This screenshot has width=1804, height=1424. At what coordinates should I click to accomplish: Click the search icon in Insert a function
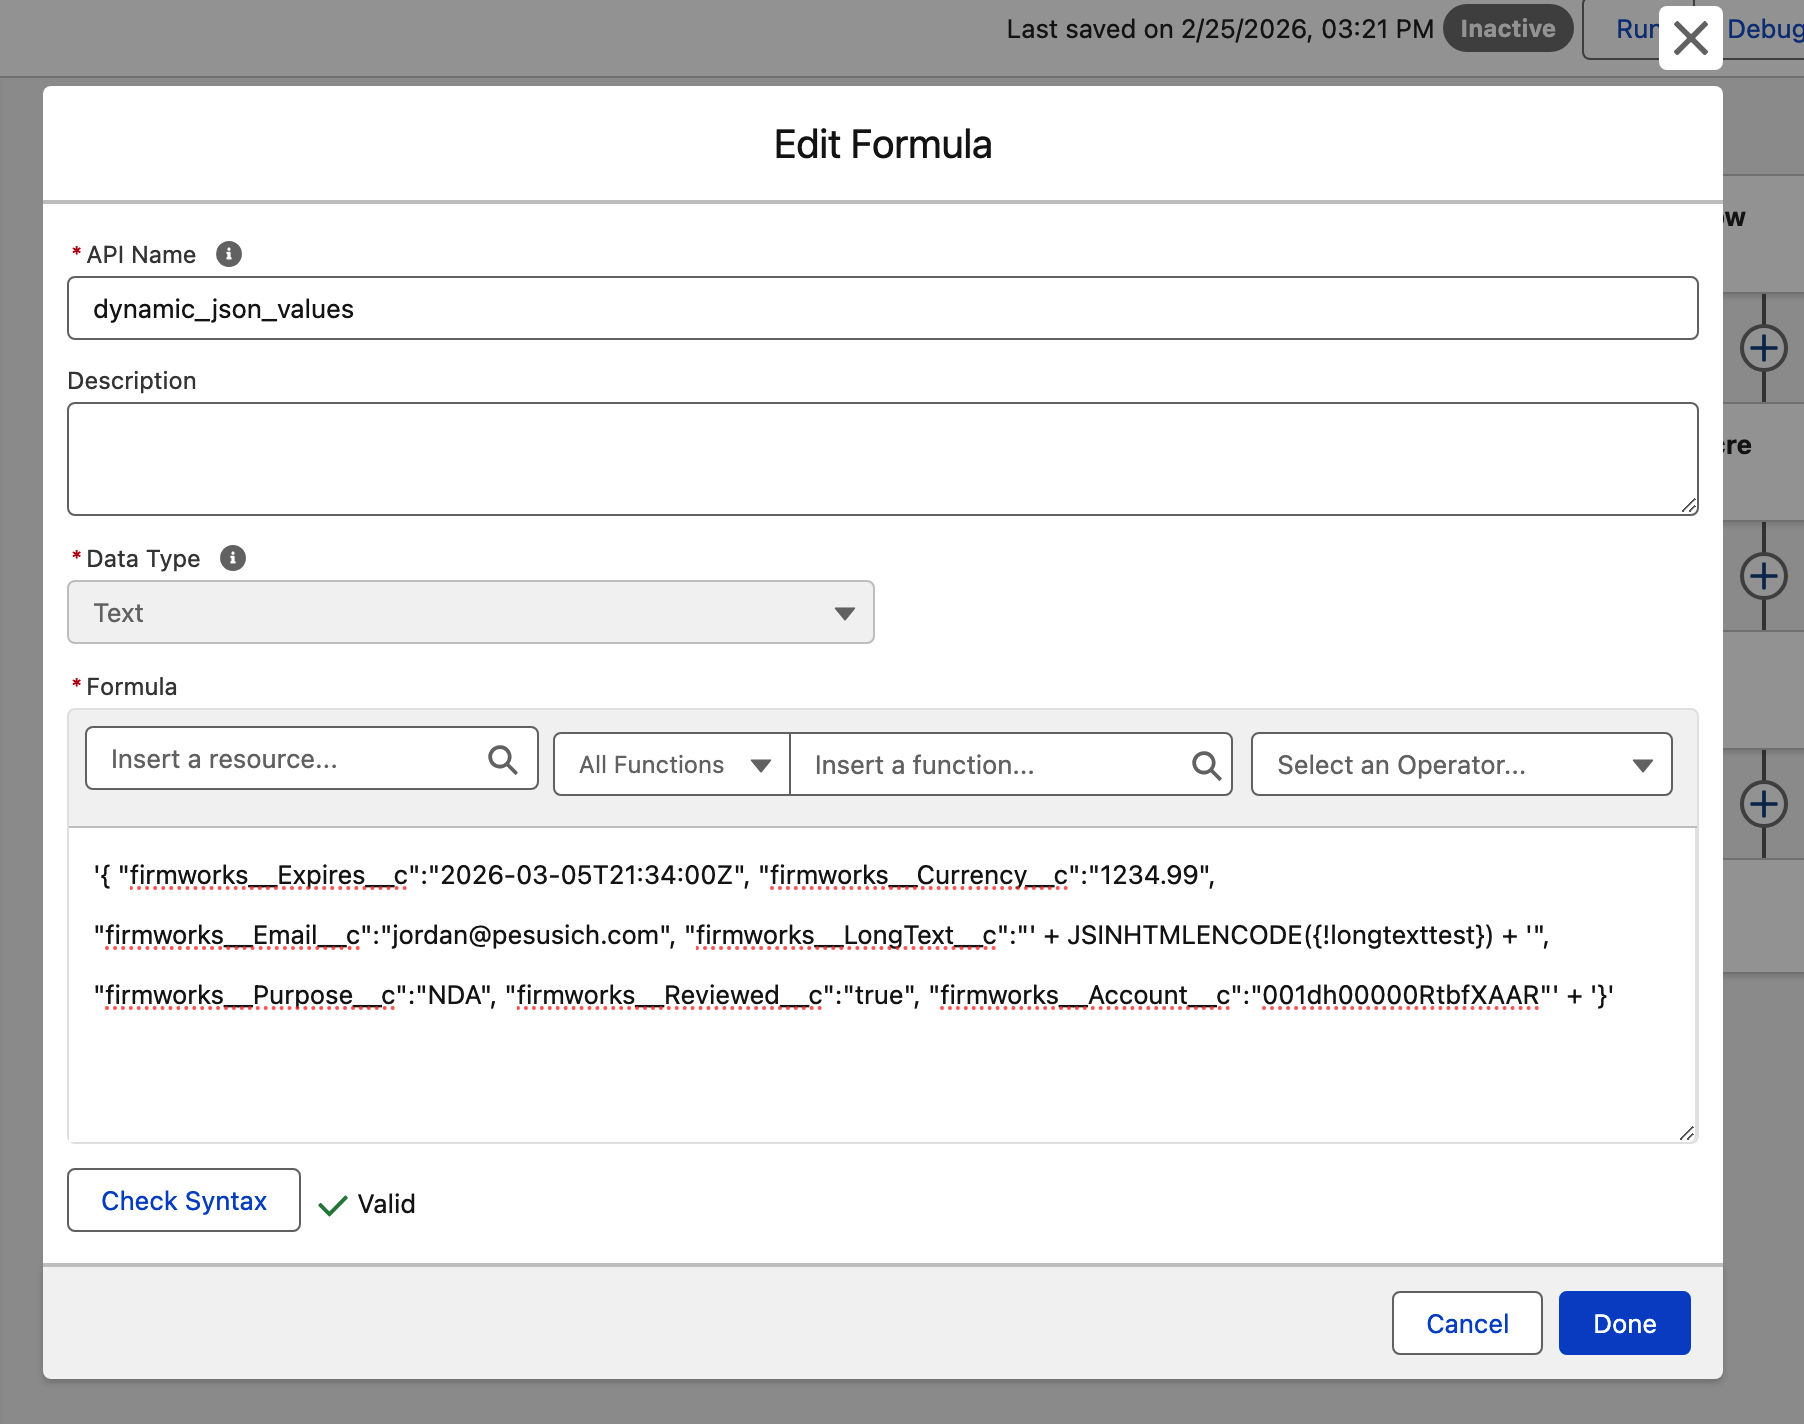(1207, 764)
